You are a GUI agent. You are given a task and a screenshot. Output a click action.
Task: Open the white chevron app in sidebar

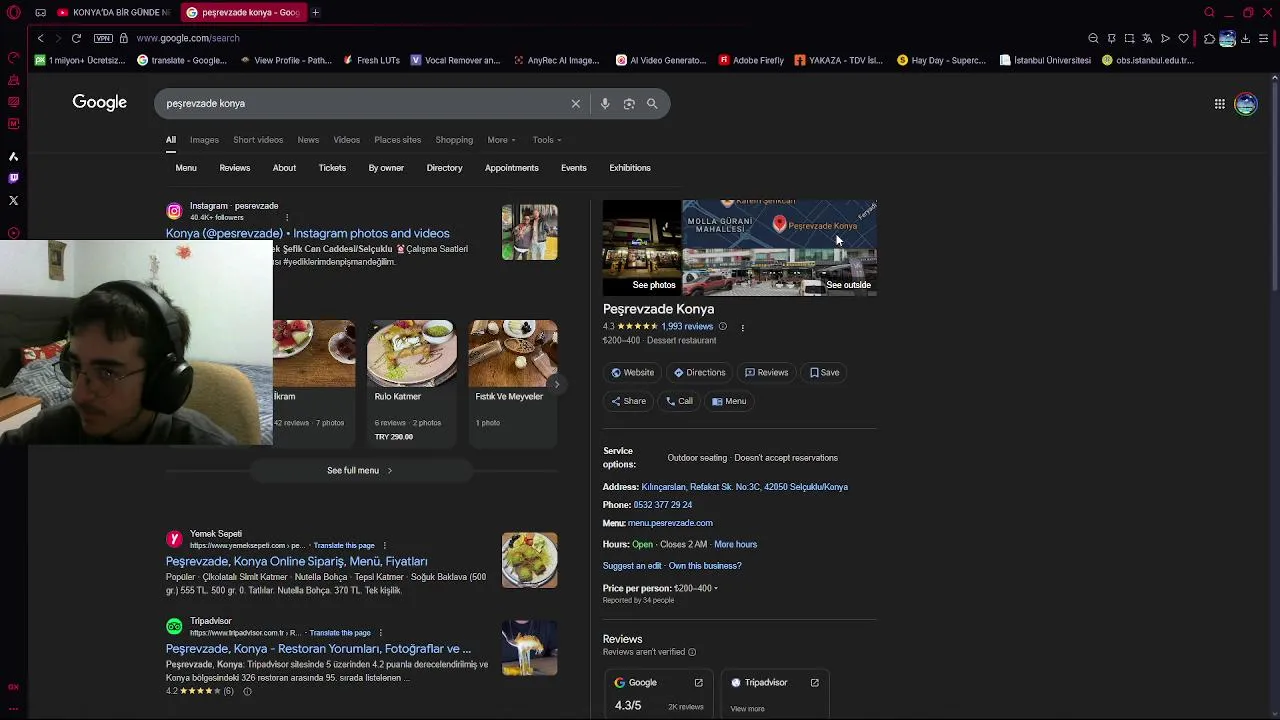[13, 156]
